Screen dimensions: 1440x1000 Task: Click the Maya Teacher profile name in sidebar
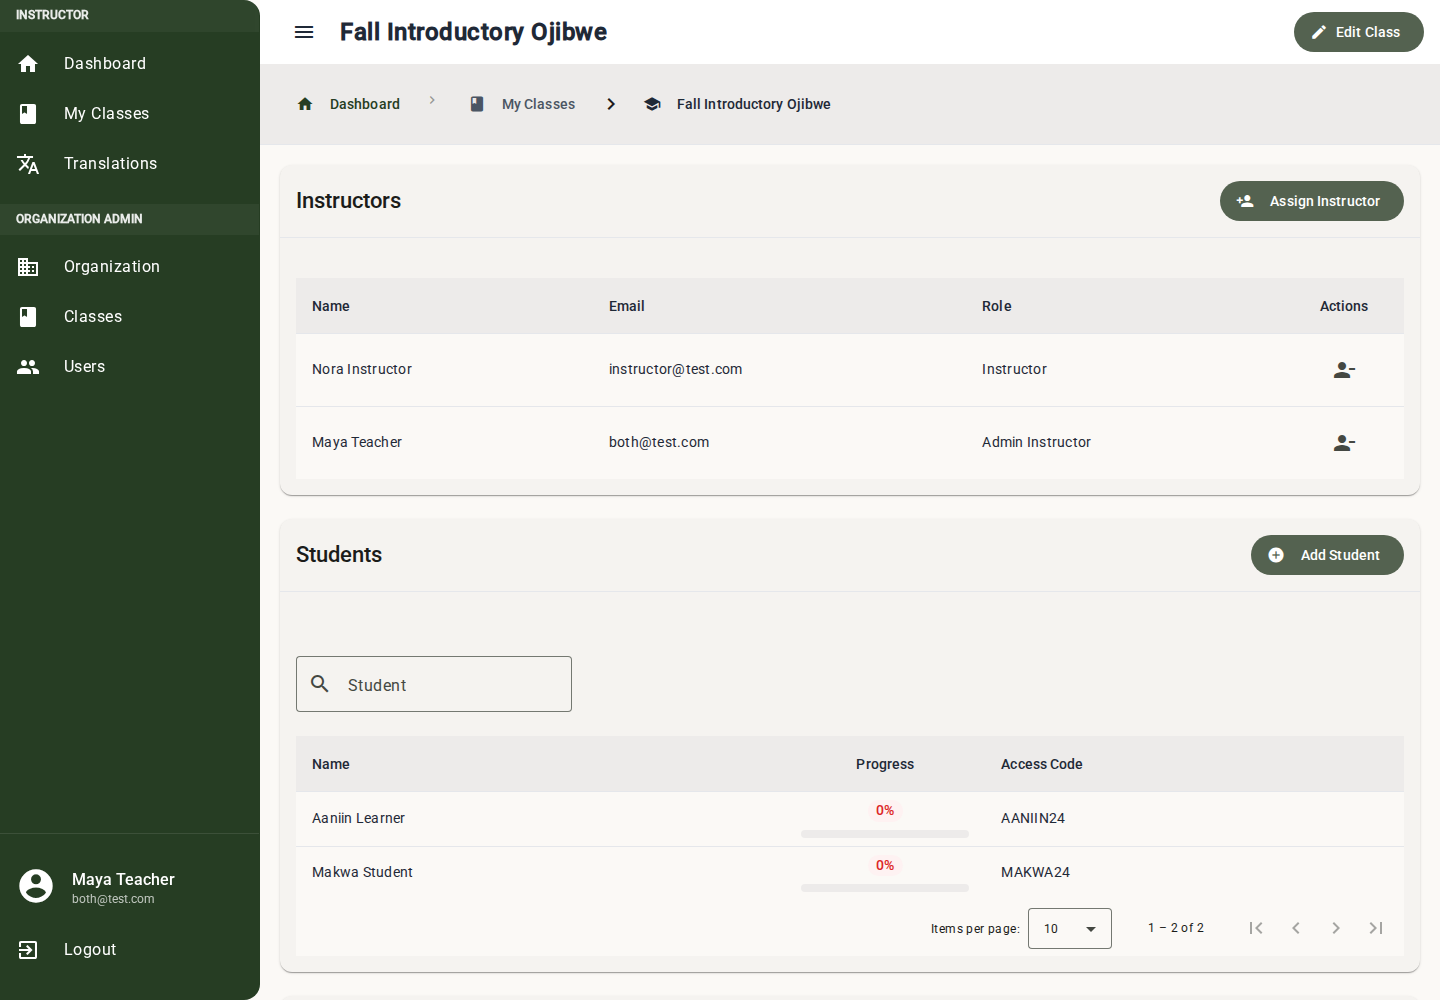[123, 879]
